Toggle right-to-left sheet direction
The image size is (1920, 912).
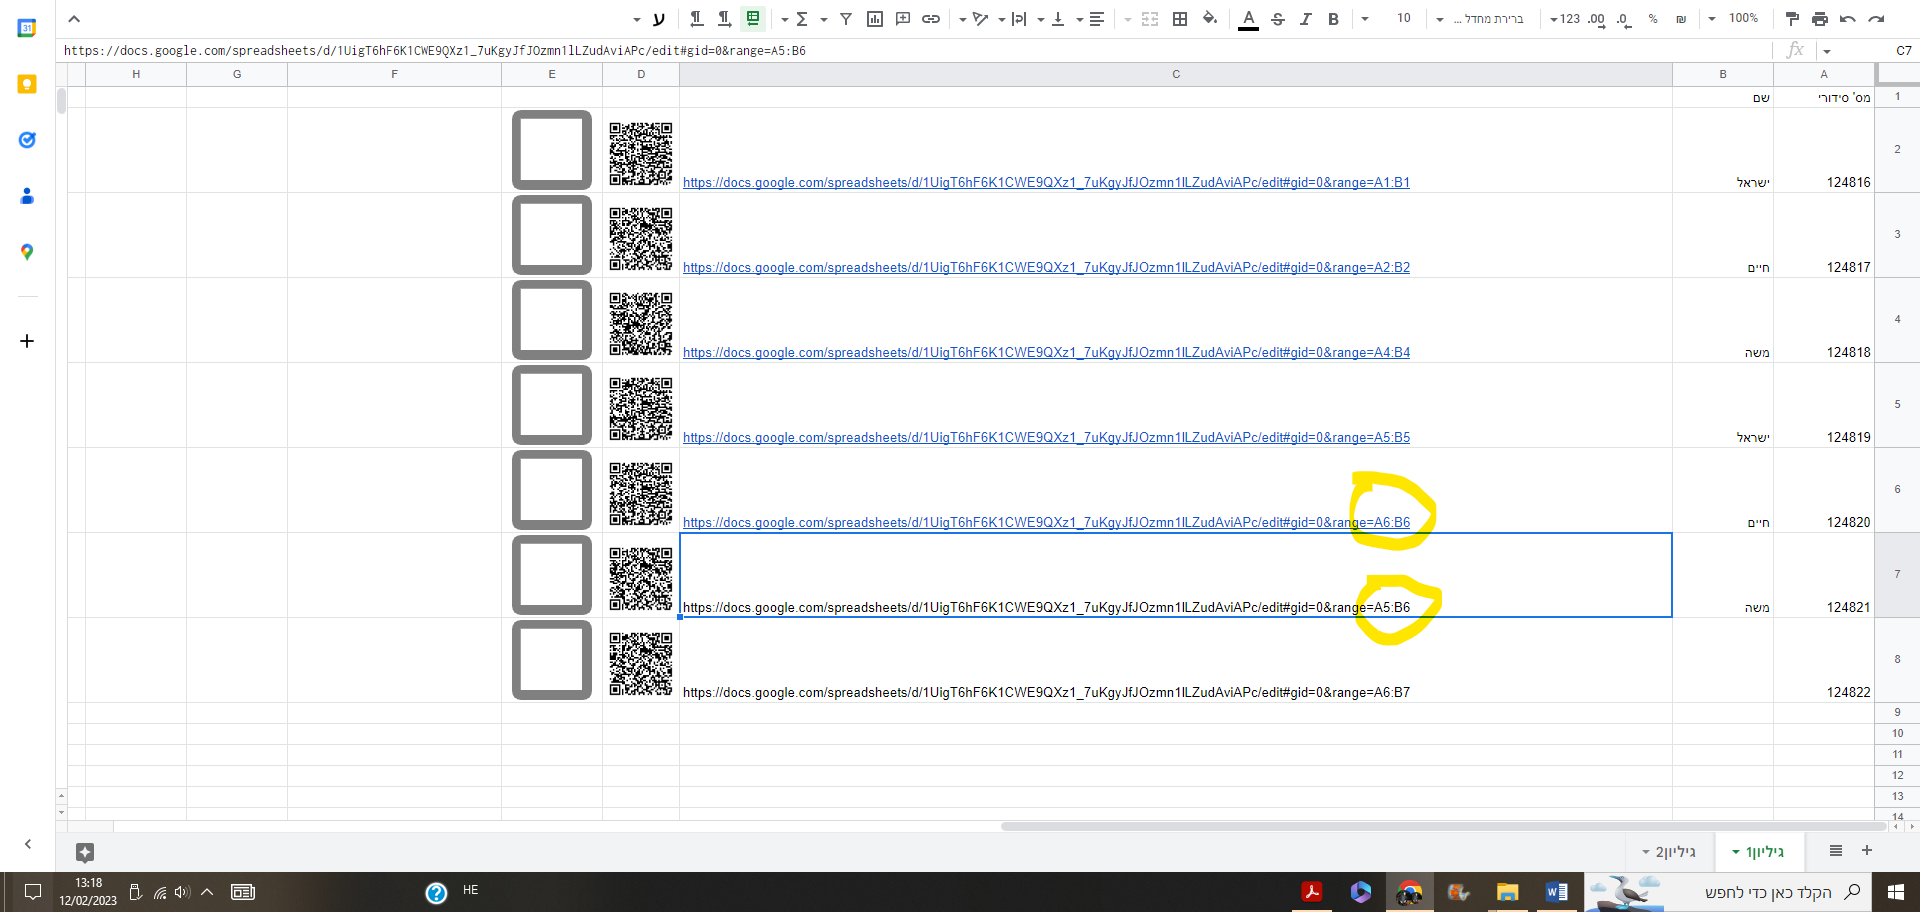[753, 19]
